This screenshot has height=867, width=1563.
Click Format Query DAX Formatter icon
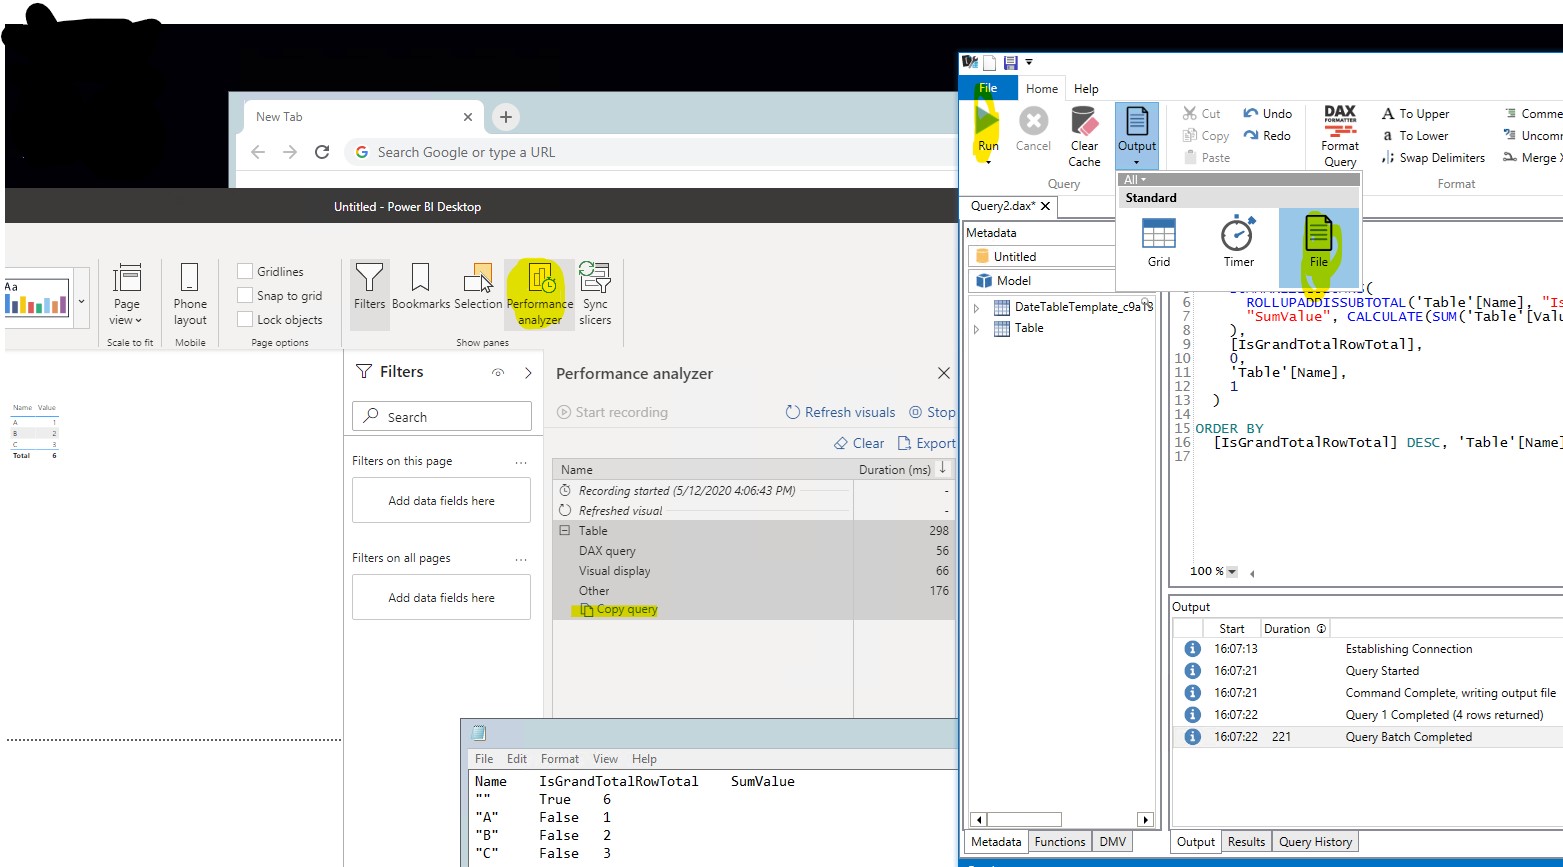(1340, 136)
